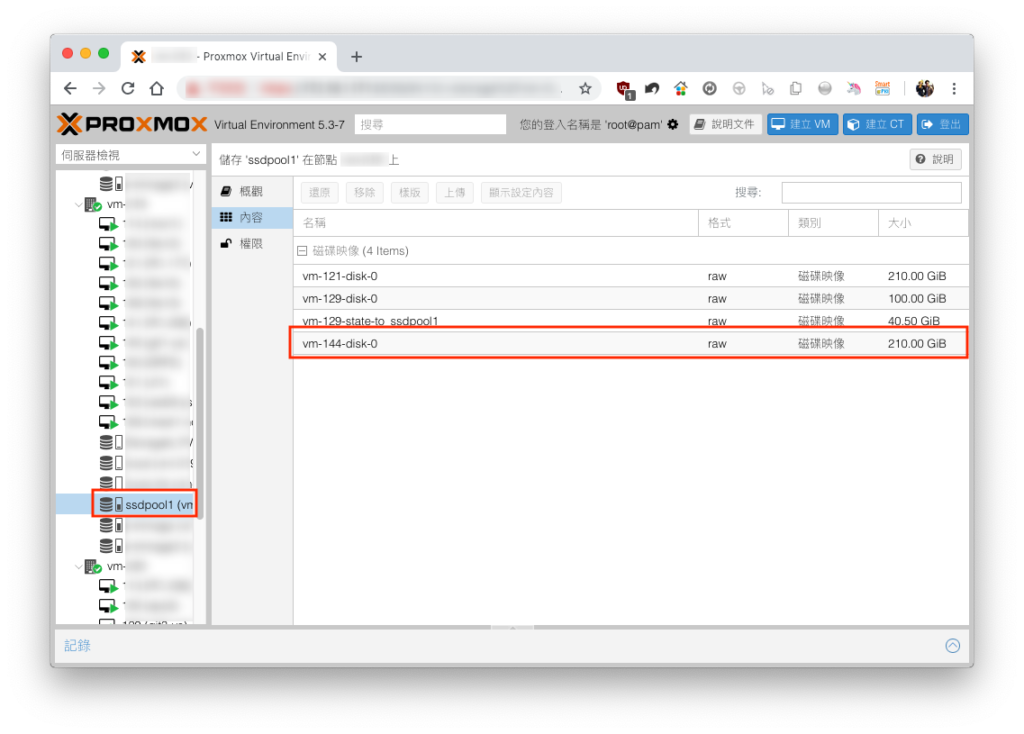Screen dimensions: 1024x734
Task: Collapse the first vm- node in tree
Action: [x=78, y=204]
